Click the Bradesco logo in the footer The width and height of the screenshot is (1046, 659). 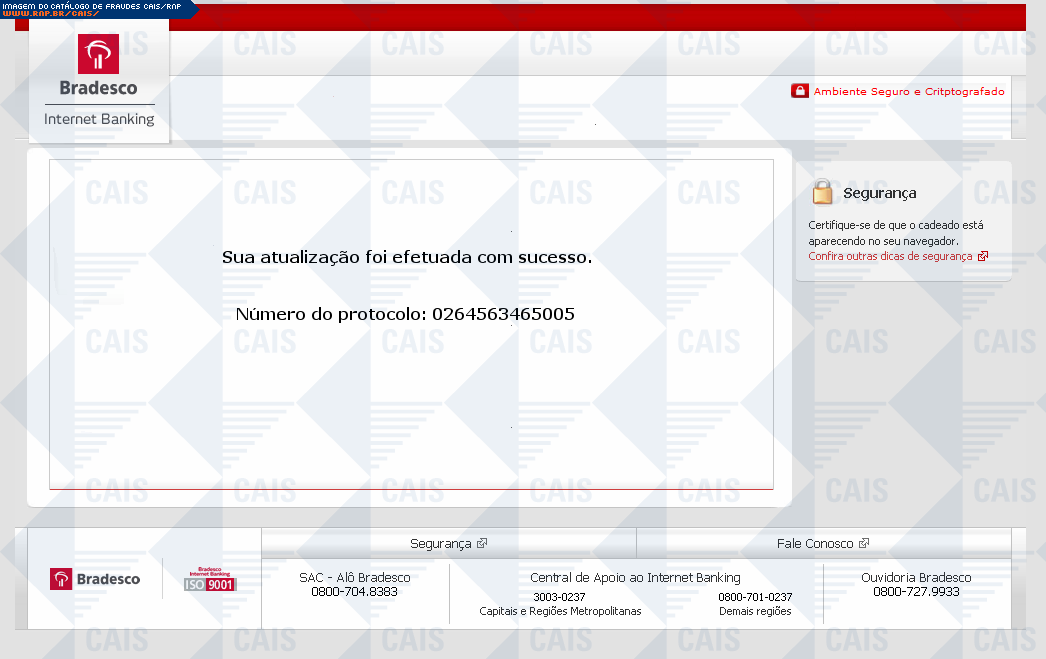tap(95, 578)
